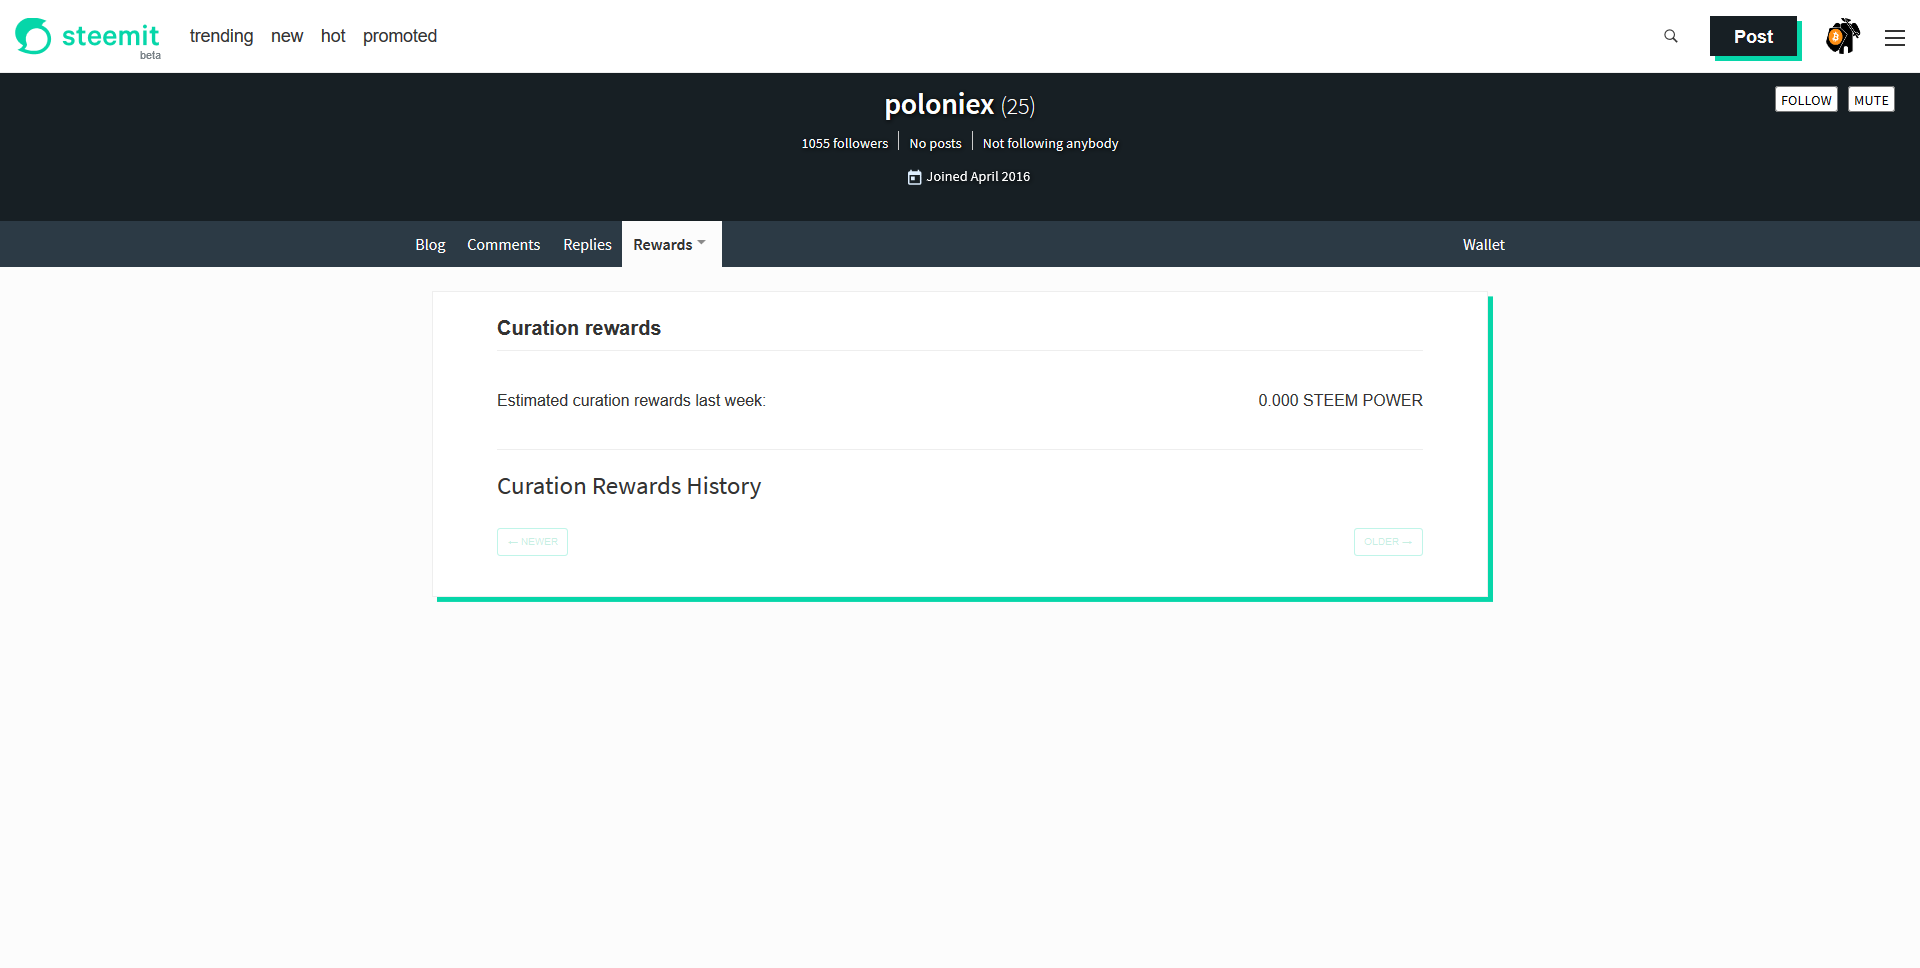This screenshot has width=1920, height=968.
Task: Click the Post button
Action: click(1753, 36)
